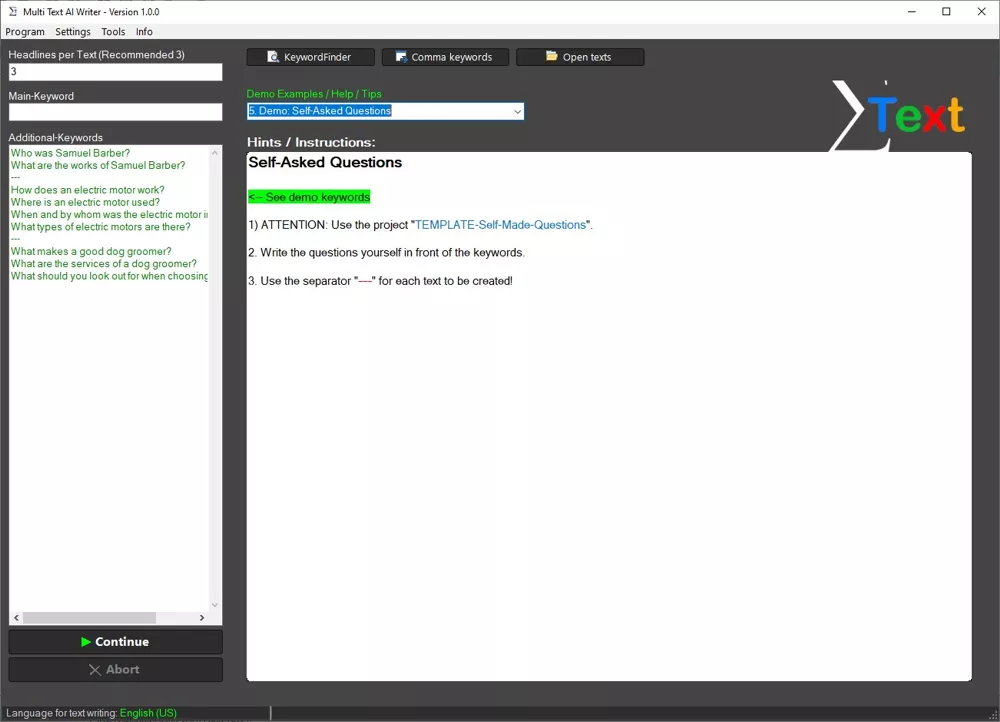Viewport: 1000px width, 722px height.
Task: Expand the Demo Examples dropdown
Action: click(517, 112)
